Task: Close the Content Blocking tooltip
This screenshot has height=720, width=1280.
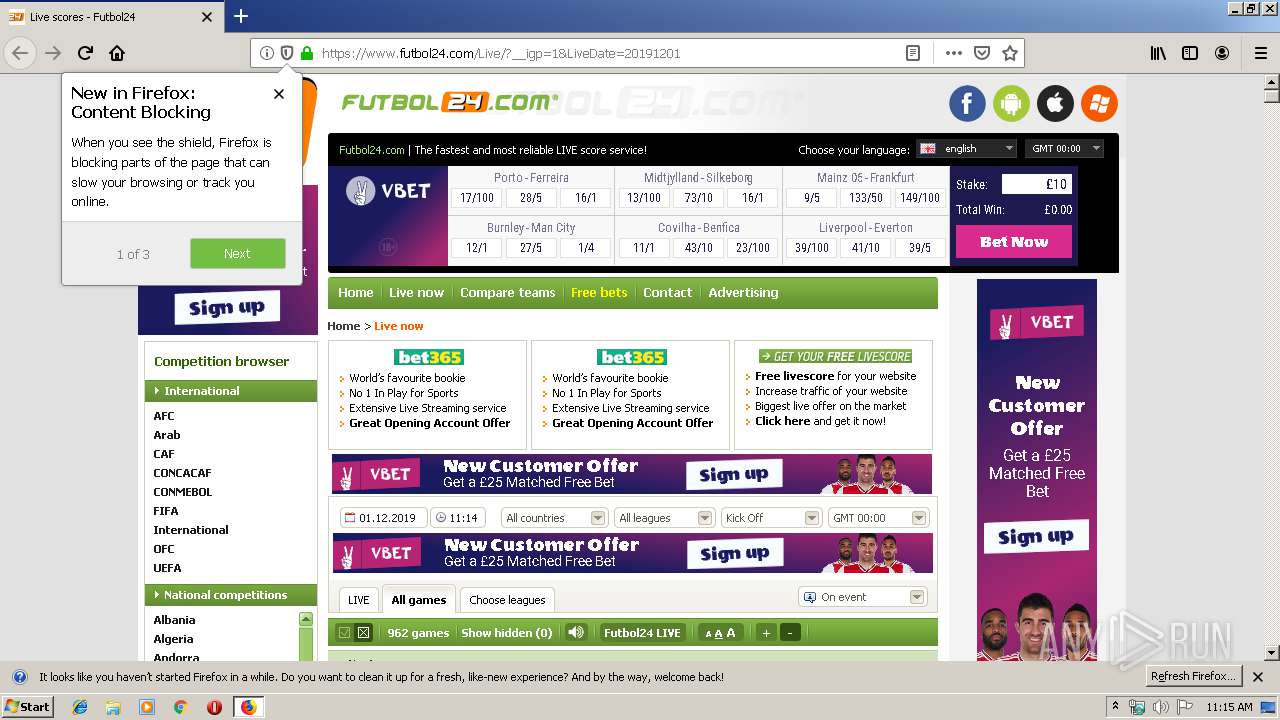Action: tap(279, 94)
